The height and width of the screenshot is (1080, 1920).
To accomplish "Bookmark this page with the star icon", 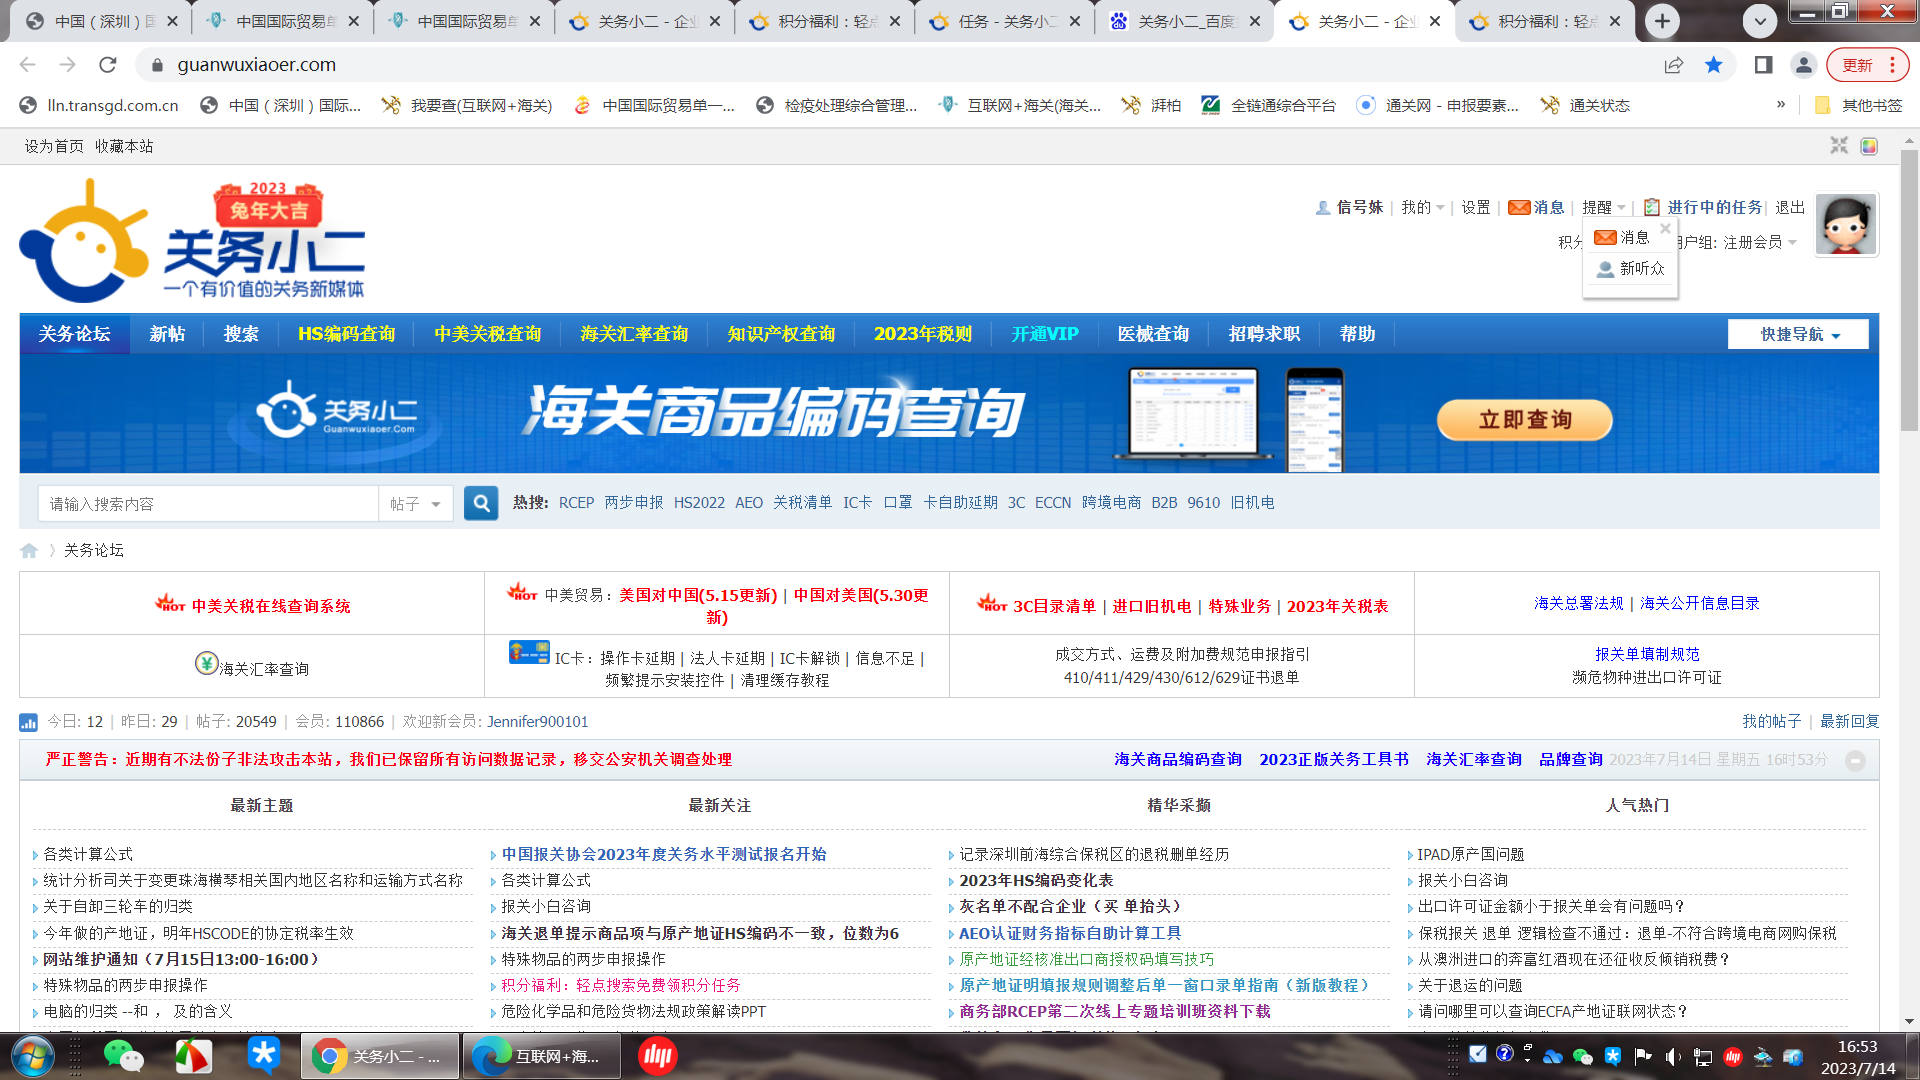I will click(x=1714, y=65).
